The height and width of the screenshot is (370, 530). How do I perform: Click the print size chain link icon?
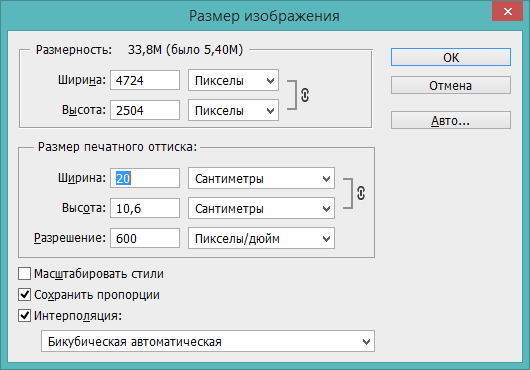coord(361,193)
